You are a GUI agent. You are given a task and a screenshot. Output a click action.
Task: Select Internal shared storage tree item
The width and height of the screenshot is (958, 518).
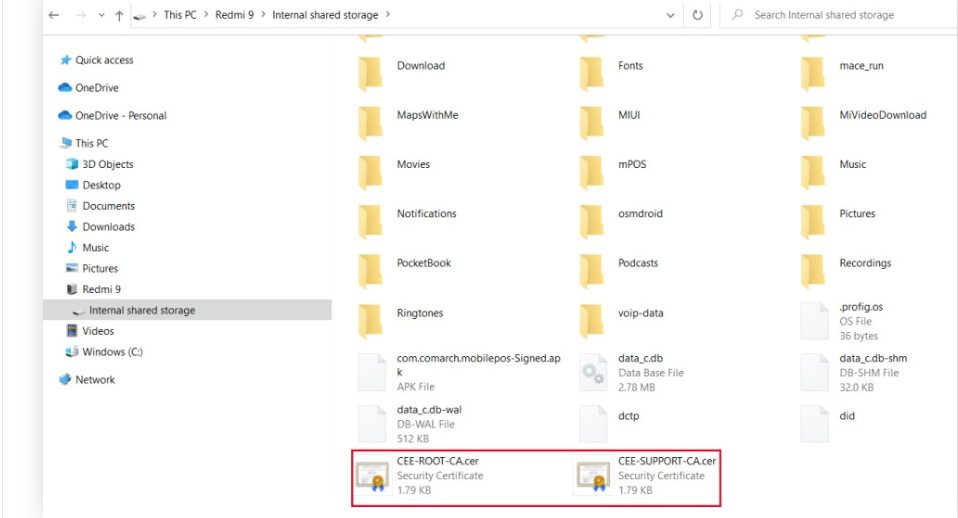click(x=187, y=310)
